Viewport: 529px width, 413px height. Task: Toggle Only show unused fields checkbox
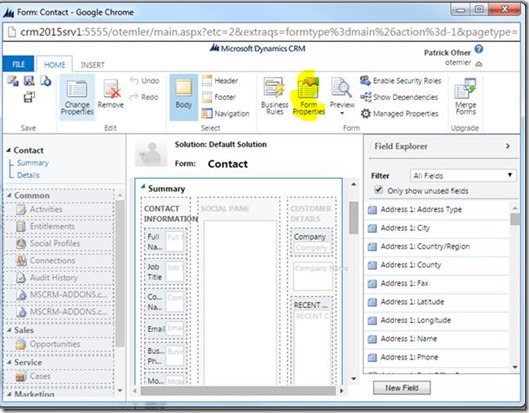pos(379,190)
